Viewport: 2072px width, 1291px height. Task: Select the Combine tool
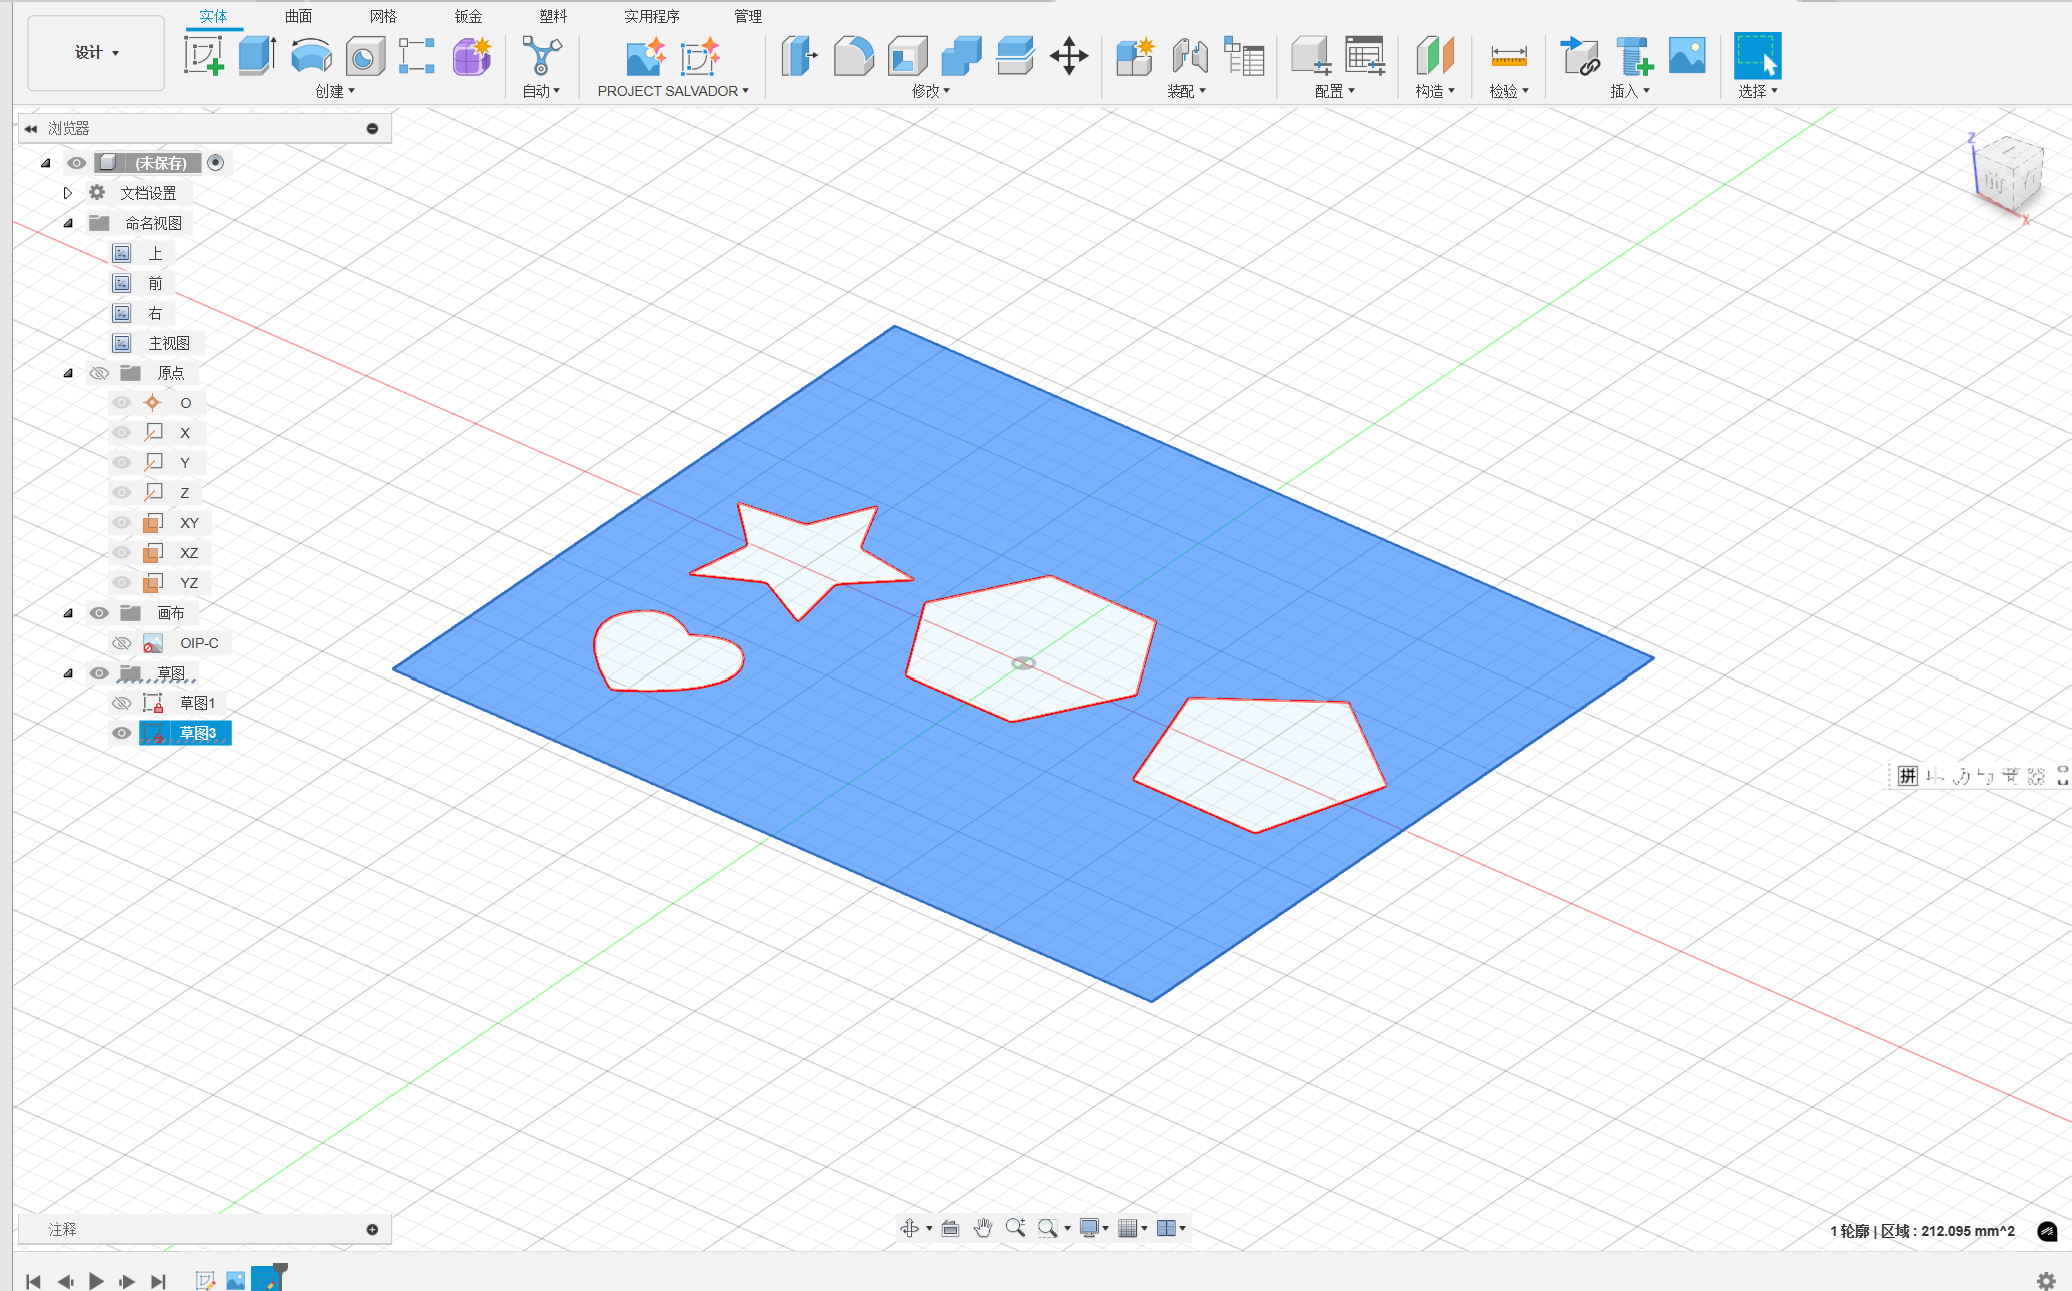point(961,56)
